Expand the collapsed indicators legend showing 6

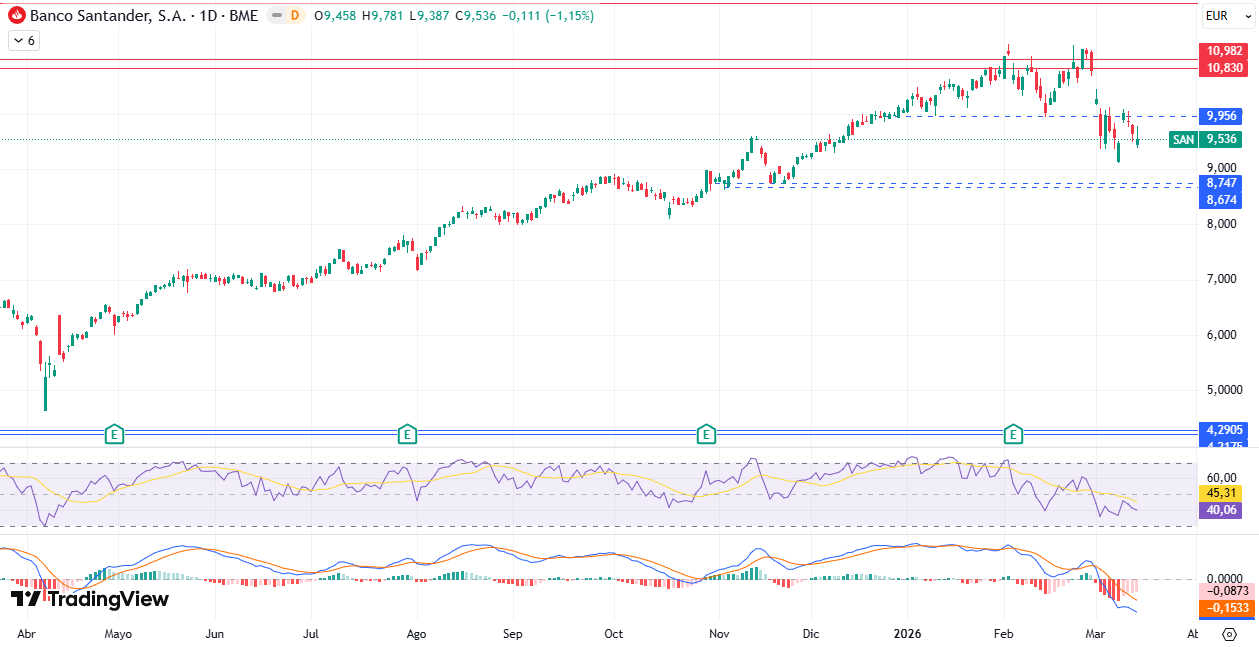(x=23, y=41)
